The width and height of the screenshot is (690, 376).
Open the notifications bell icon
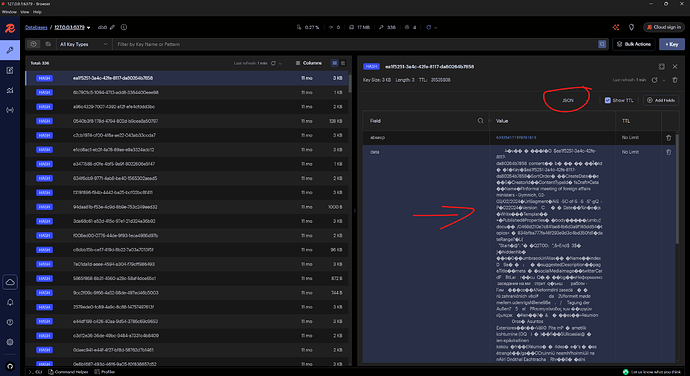coord(10,302)
